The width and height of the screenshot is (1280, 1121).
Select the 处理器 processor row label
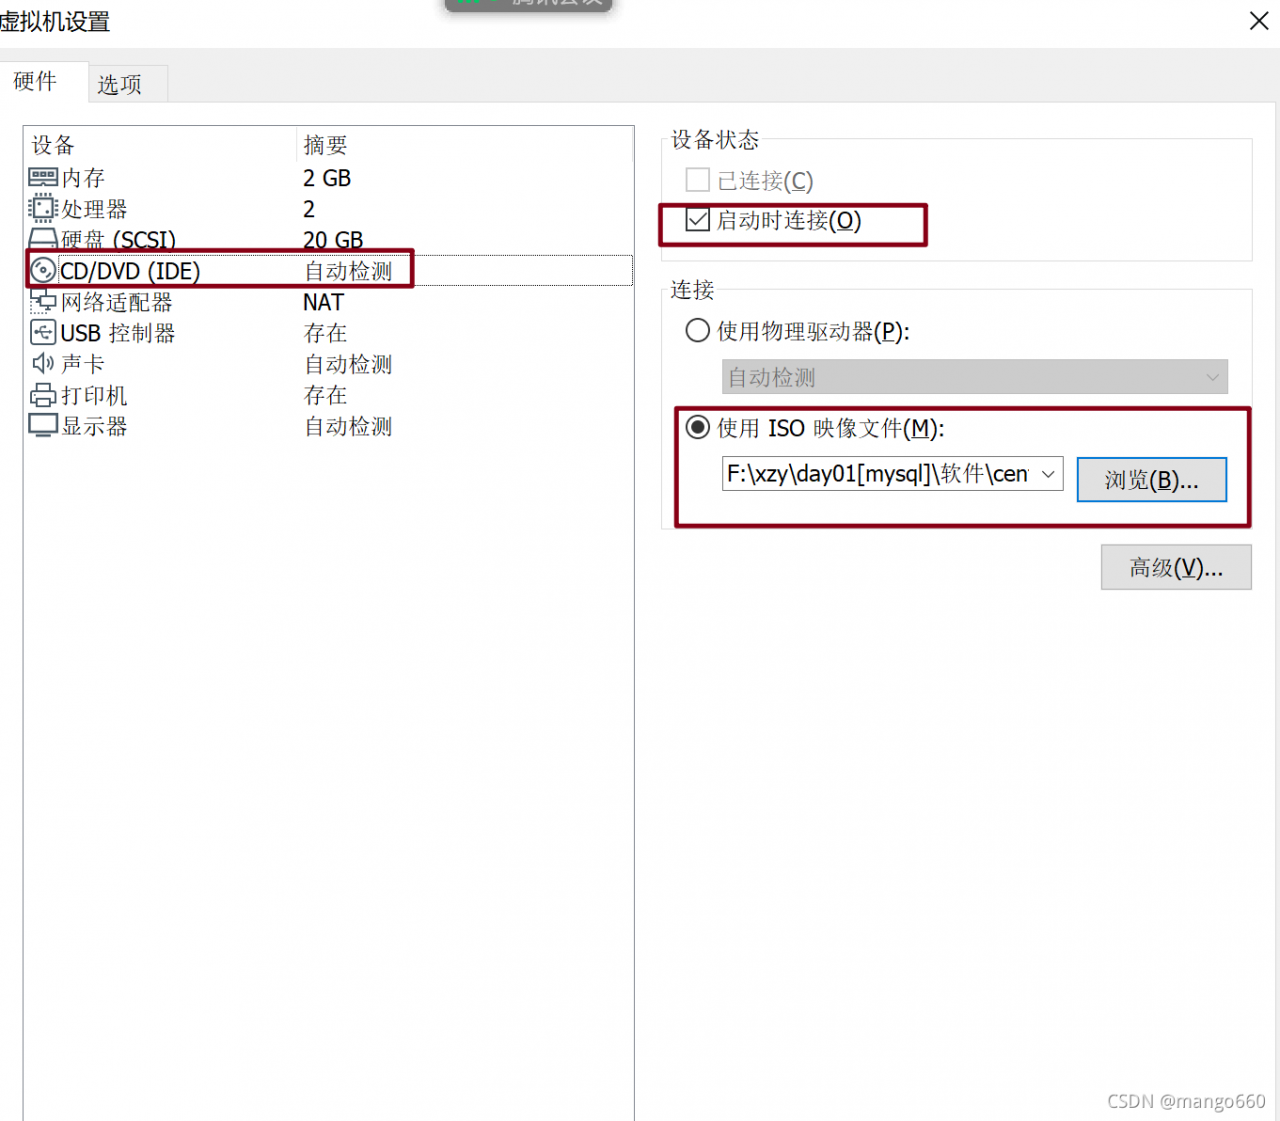pos(94,209)
